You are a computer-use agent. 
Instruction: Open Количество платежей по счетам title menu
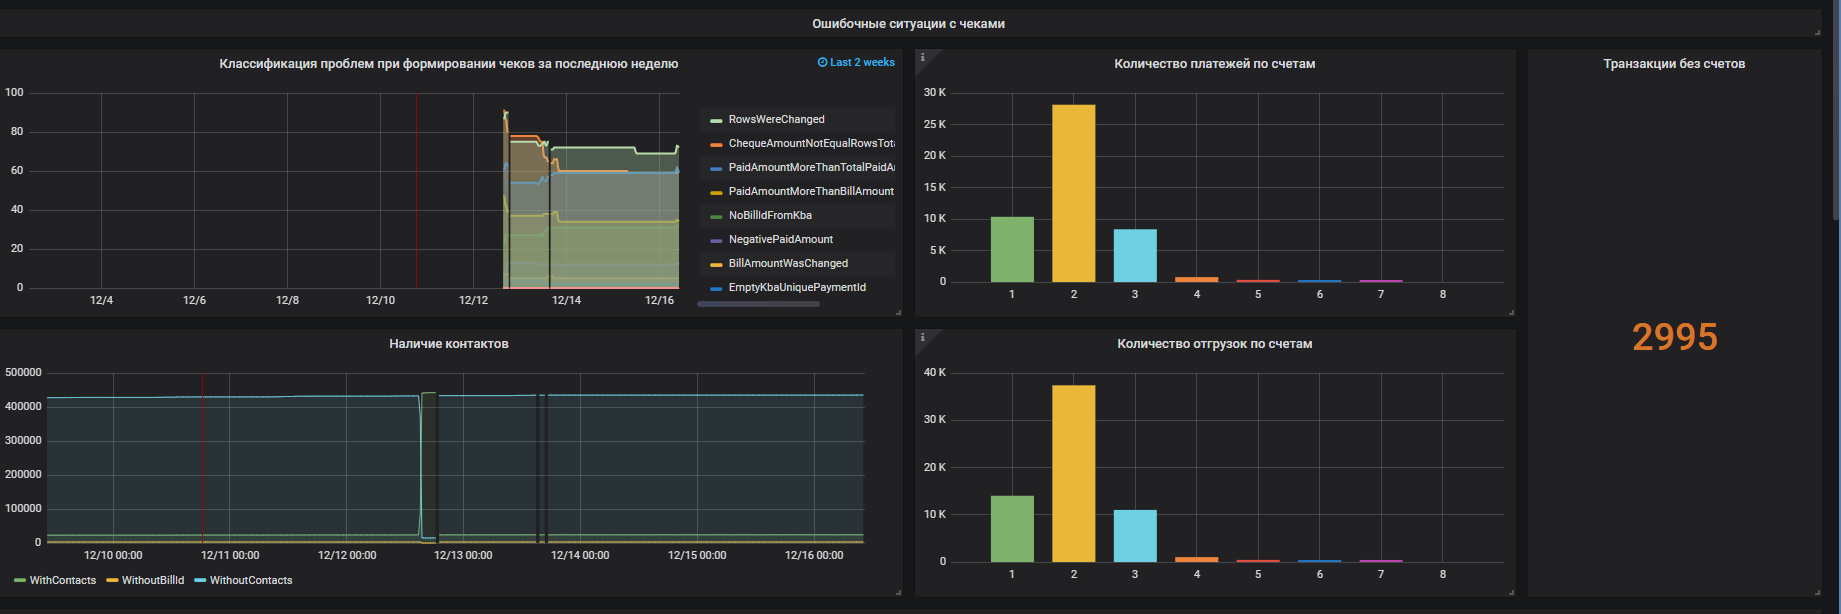point(1215,63)
